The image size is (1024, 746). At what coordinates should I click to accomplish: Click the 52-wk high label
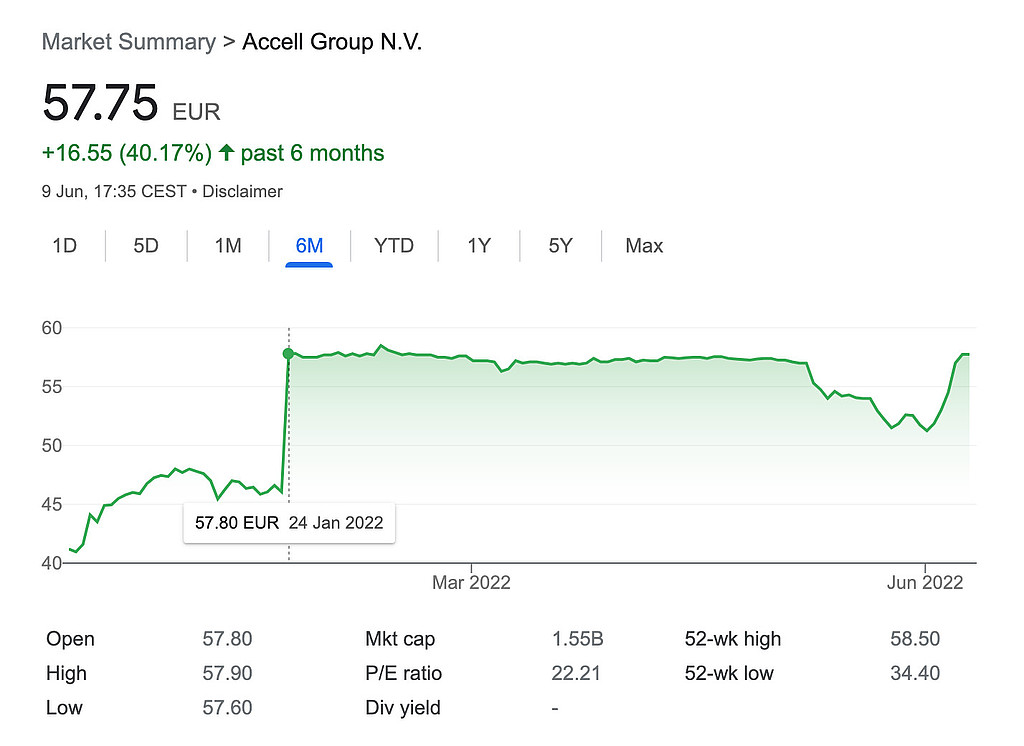[x=732, y=639]
